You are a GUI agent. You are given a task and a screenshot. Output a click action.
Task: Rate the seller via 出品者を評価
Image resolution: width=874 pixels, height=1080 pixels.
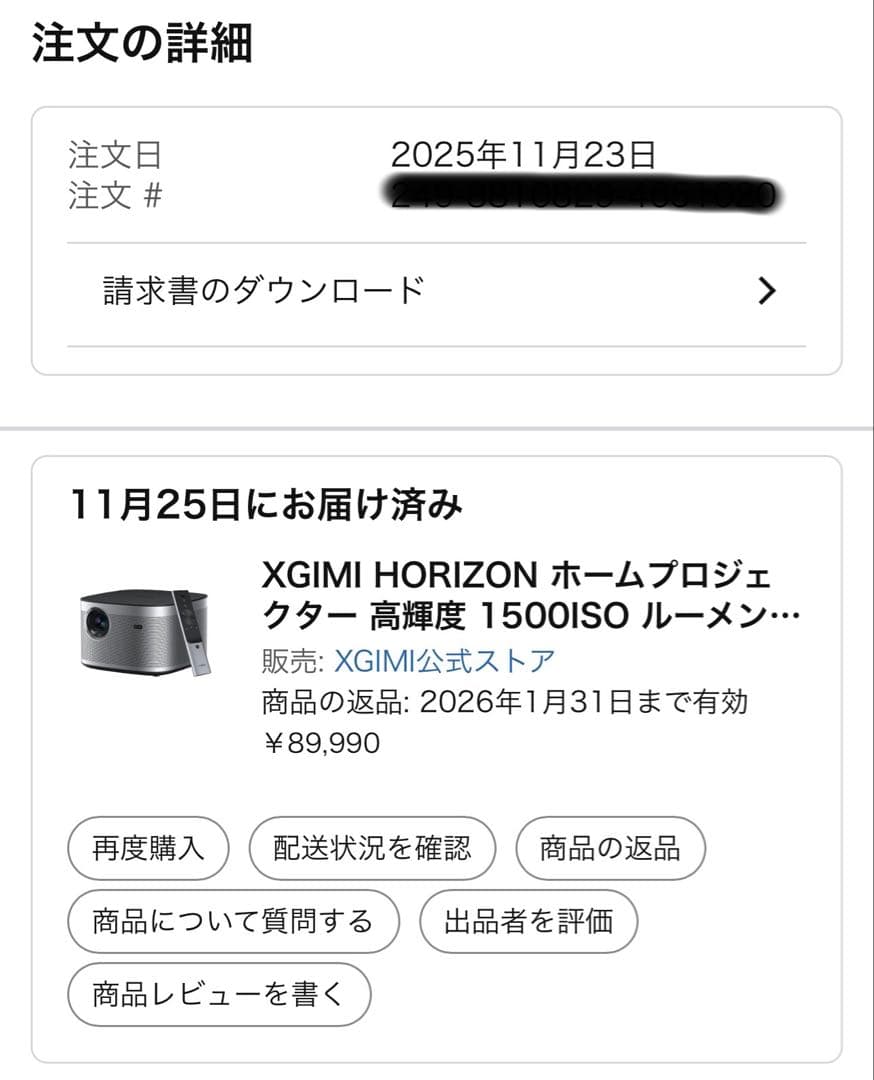(x=528, y=920)
